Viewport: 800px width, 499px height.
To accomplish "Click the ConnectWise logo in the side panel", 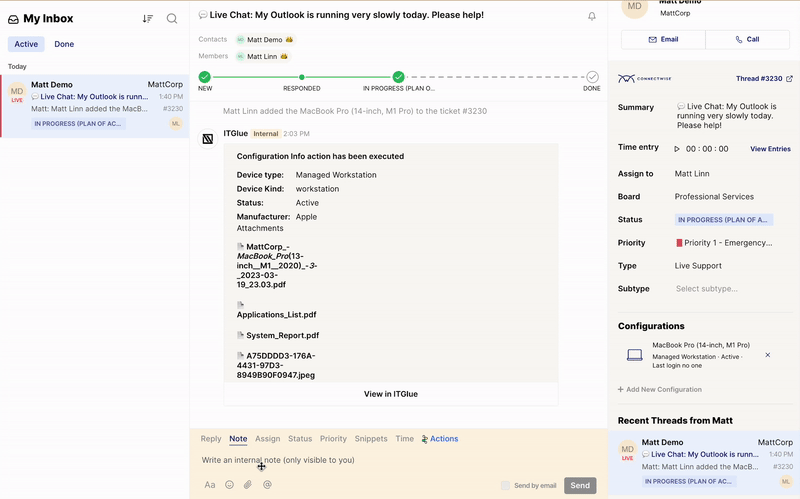I will pyautogui.click(x=644, y=79).
